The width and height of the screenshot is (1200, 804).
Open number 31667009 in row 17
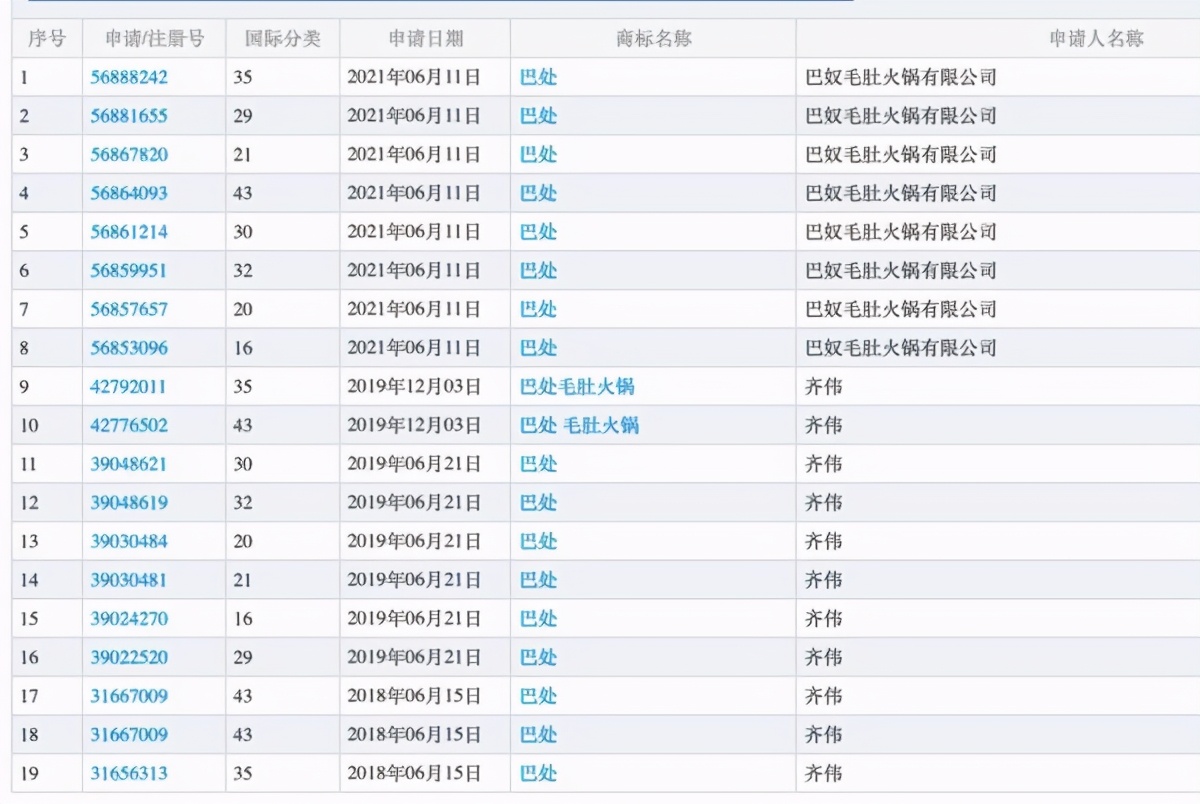coord(129,696)
